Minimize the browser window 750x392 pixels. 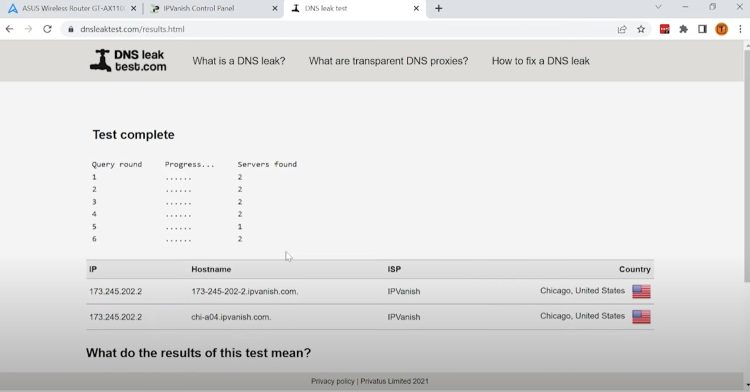685,7
